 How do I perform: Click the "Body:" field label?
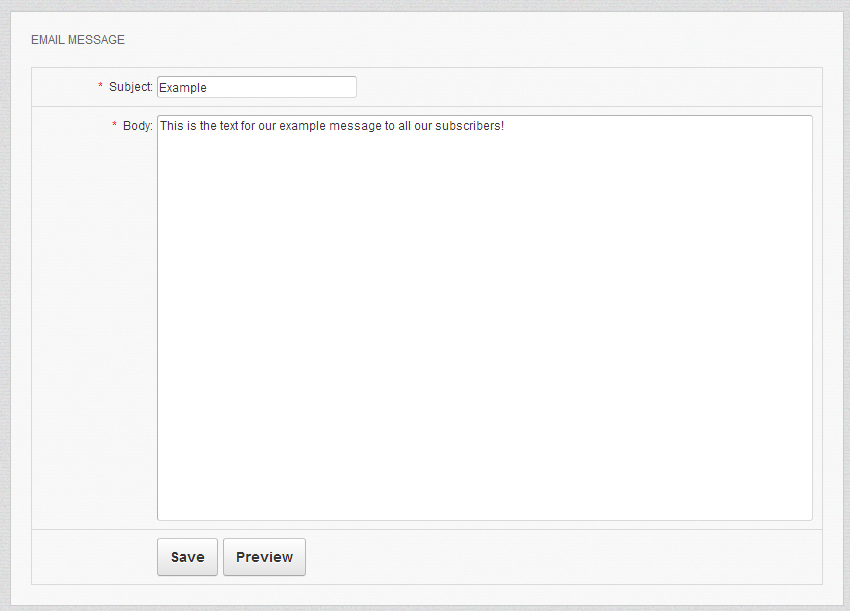(137, 126)
